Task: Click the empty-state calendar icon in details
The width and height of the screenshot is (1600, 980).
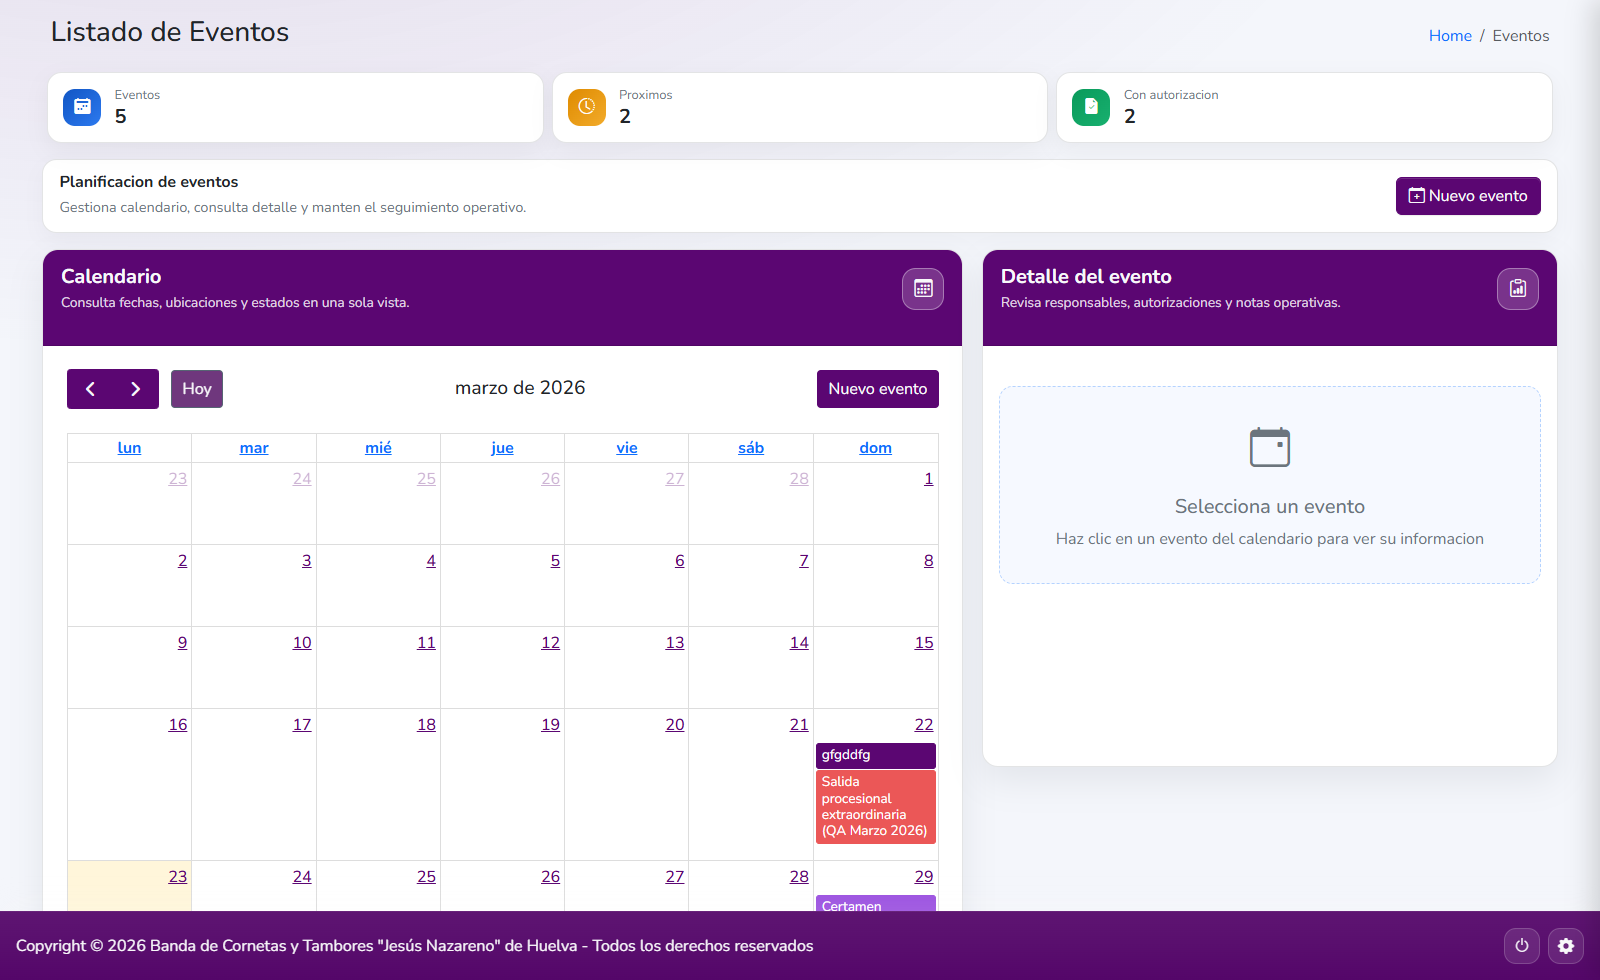Action: 1269,447
